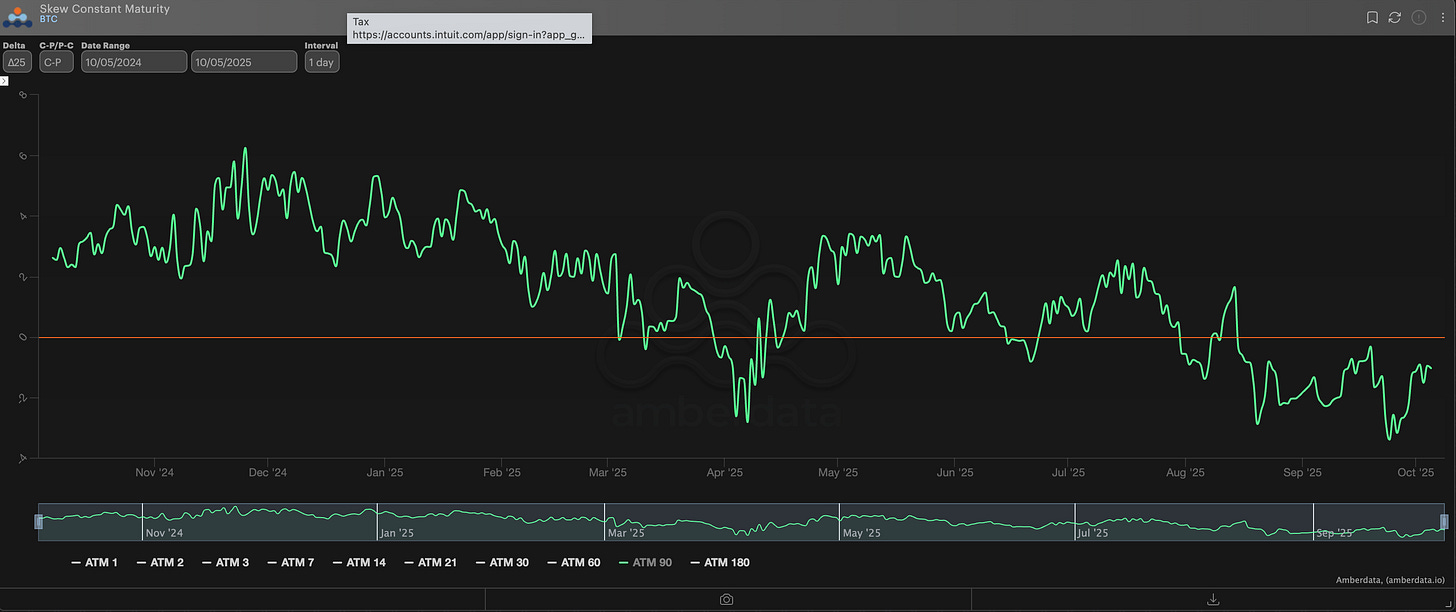1456x612 pixels.
Task: Click the Amberdata logo
Action: 18,16
